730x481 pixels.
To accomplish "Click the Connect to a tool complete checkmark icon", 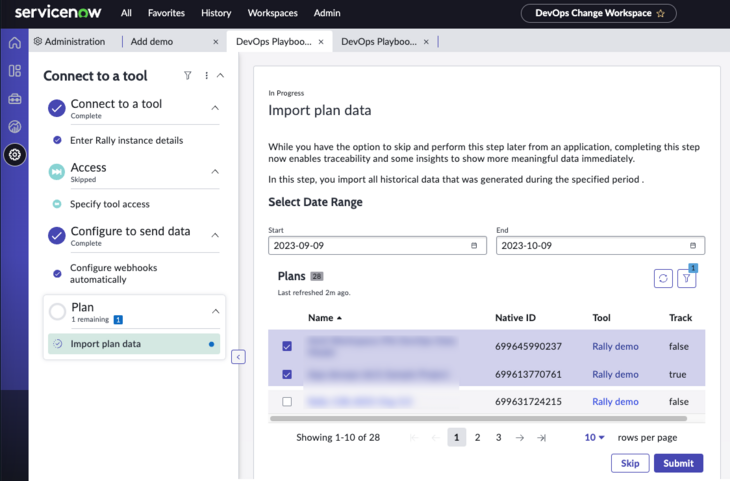I will (x=57, y=108).
